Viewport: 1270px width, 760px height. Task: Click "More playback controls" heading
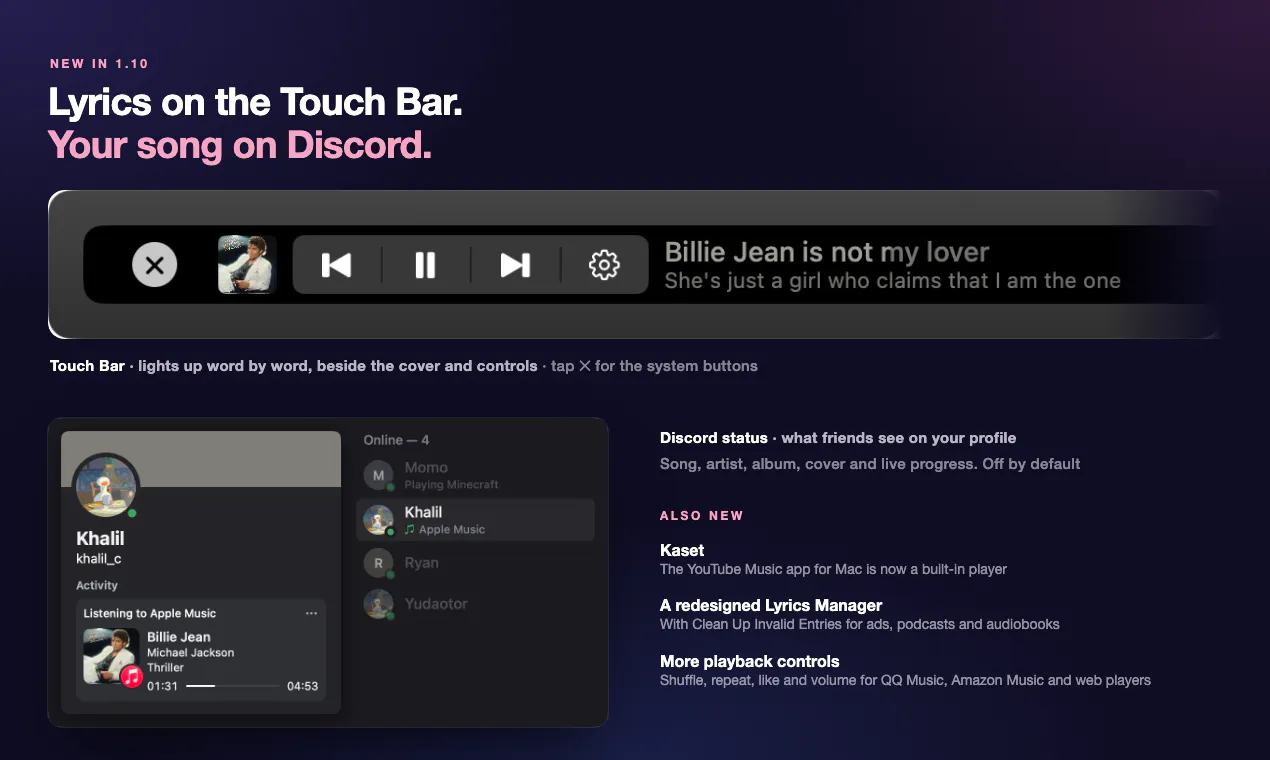[x=750, y=661]
